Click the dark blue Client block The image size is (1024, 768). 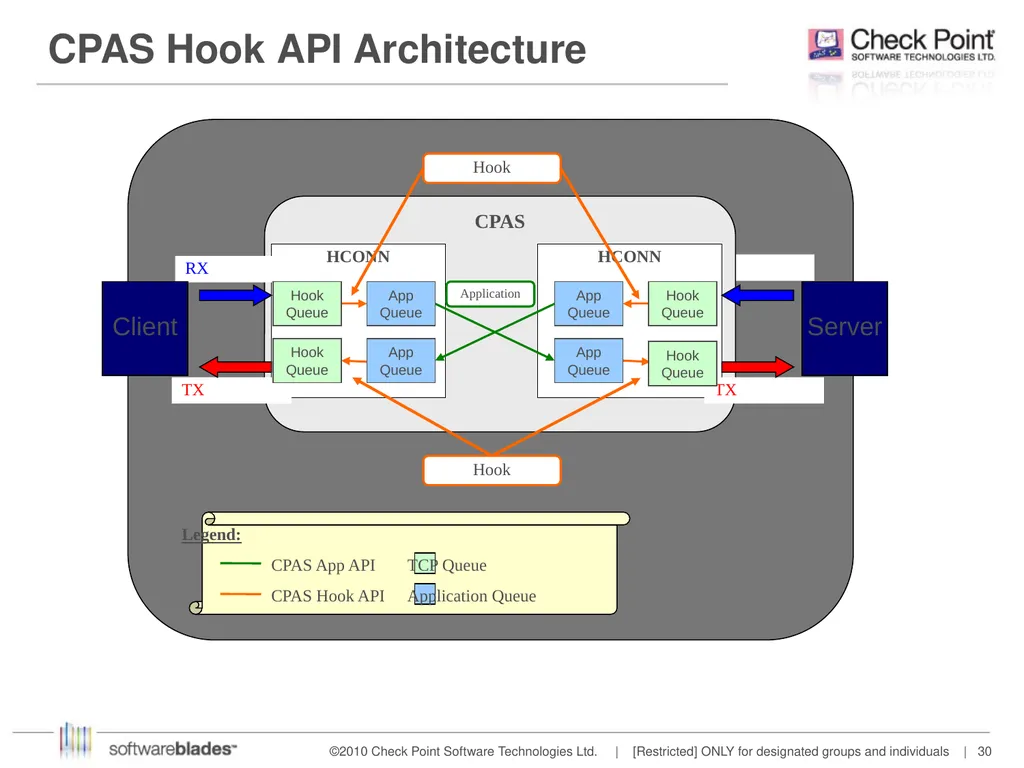(145, 328)
